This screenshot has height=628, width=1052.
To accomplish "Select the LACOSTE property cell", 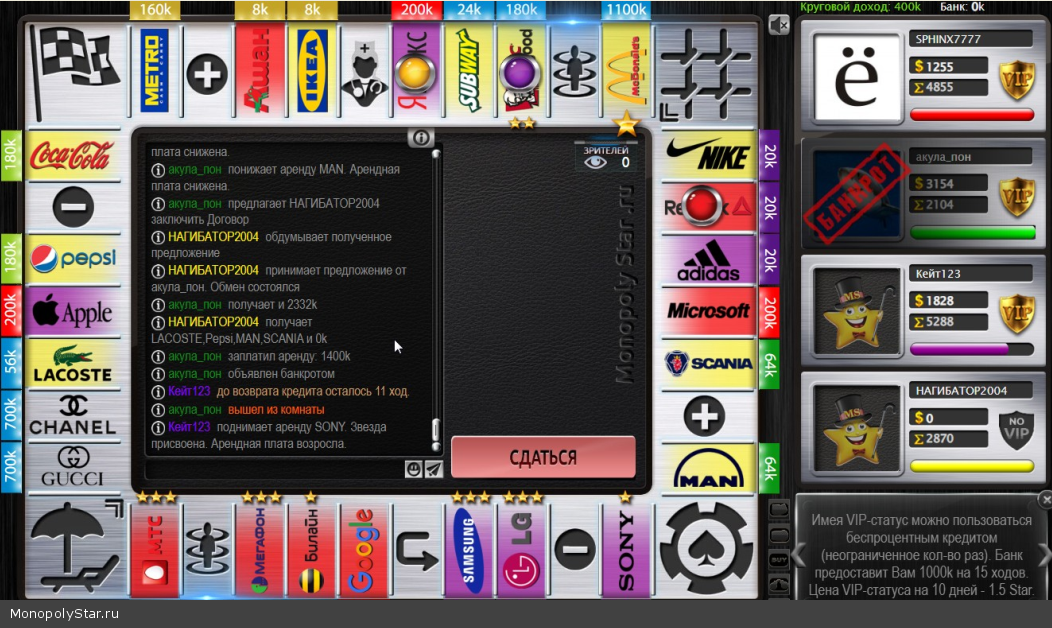I will pyautogui.click(x=72, y=363).
